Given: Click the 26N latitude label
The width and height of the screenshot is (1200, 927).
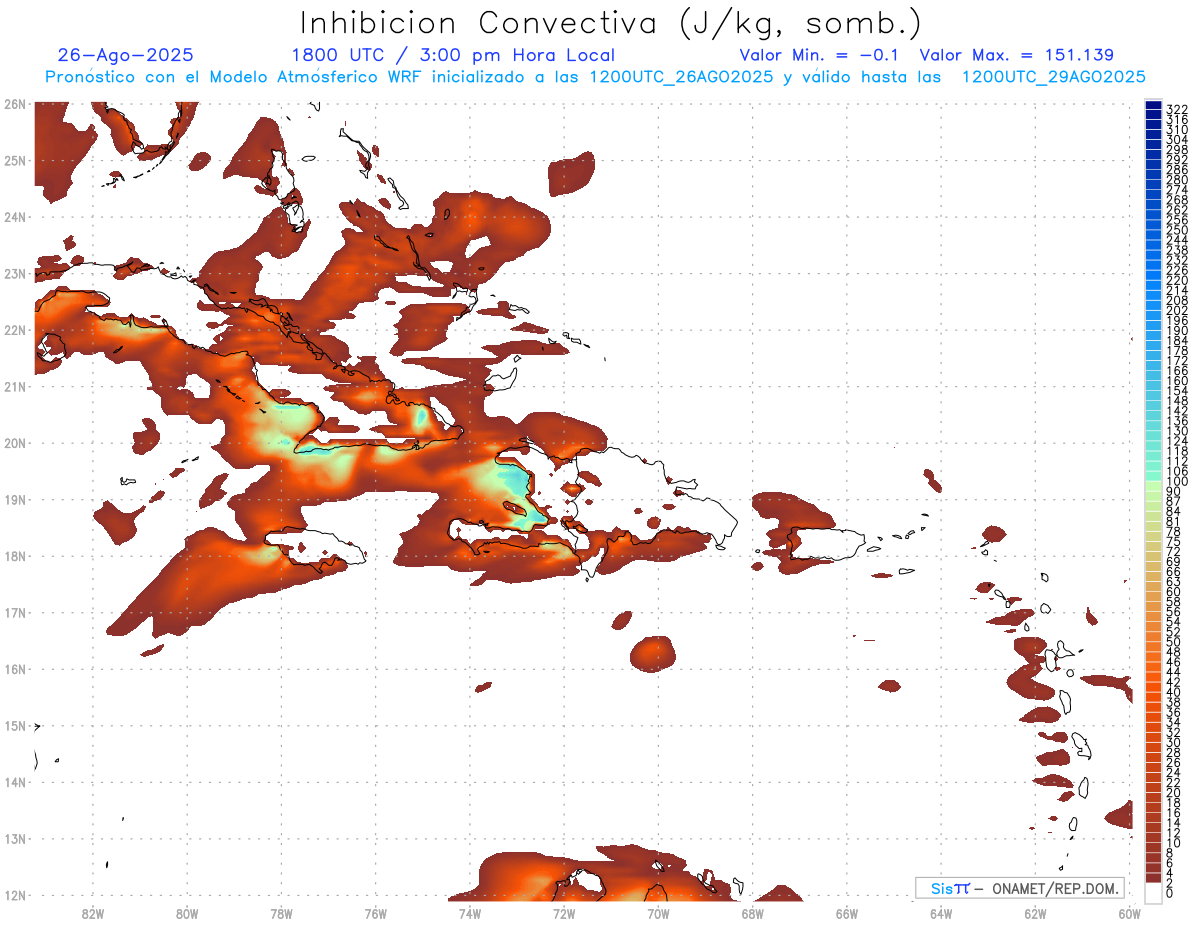Looking at the screenshot, I should (x=14, y=104).
